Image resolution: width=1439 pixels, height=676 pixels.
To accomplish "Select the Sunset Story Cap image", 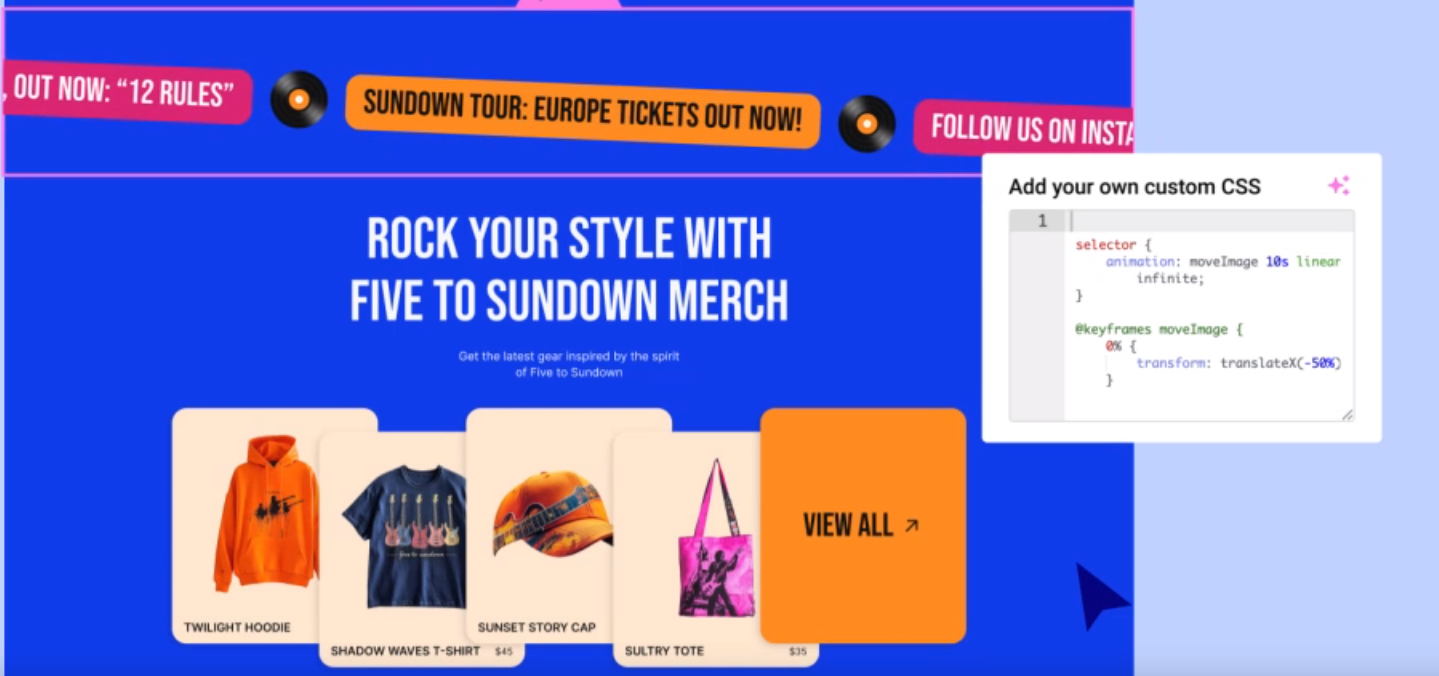I will 552,513.
